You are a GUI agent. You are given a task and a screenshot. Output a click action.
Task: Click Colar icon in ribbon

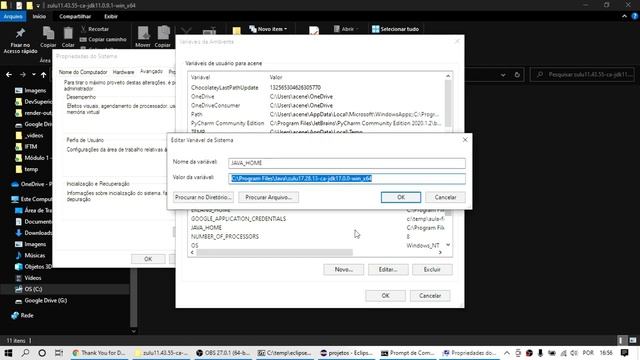tap(68, 33)
